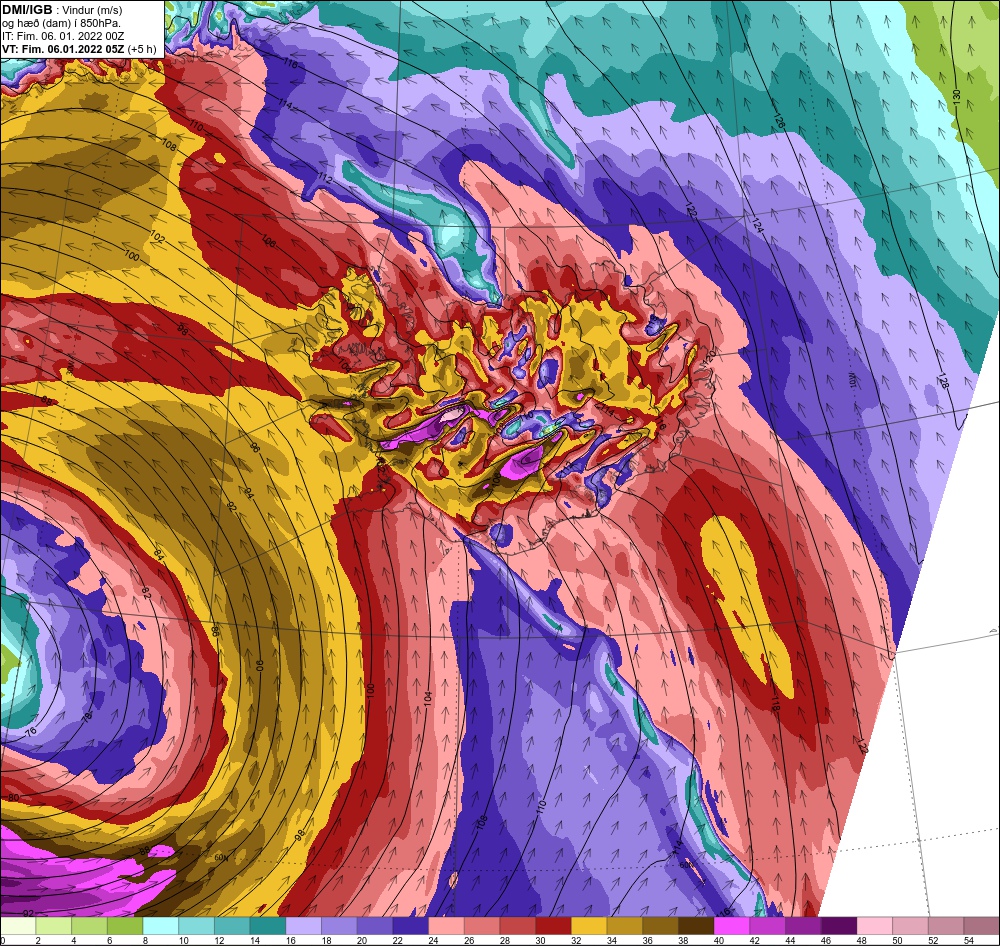Click the '80' height contour label
1000x946 pixels.
point(13,798)
